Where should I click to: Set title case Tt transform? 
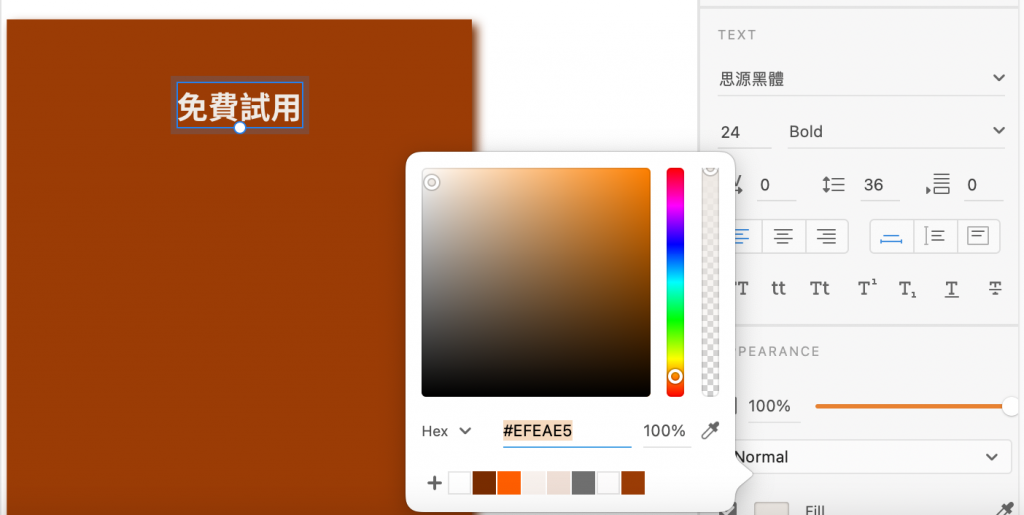(820, 289)
